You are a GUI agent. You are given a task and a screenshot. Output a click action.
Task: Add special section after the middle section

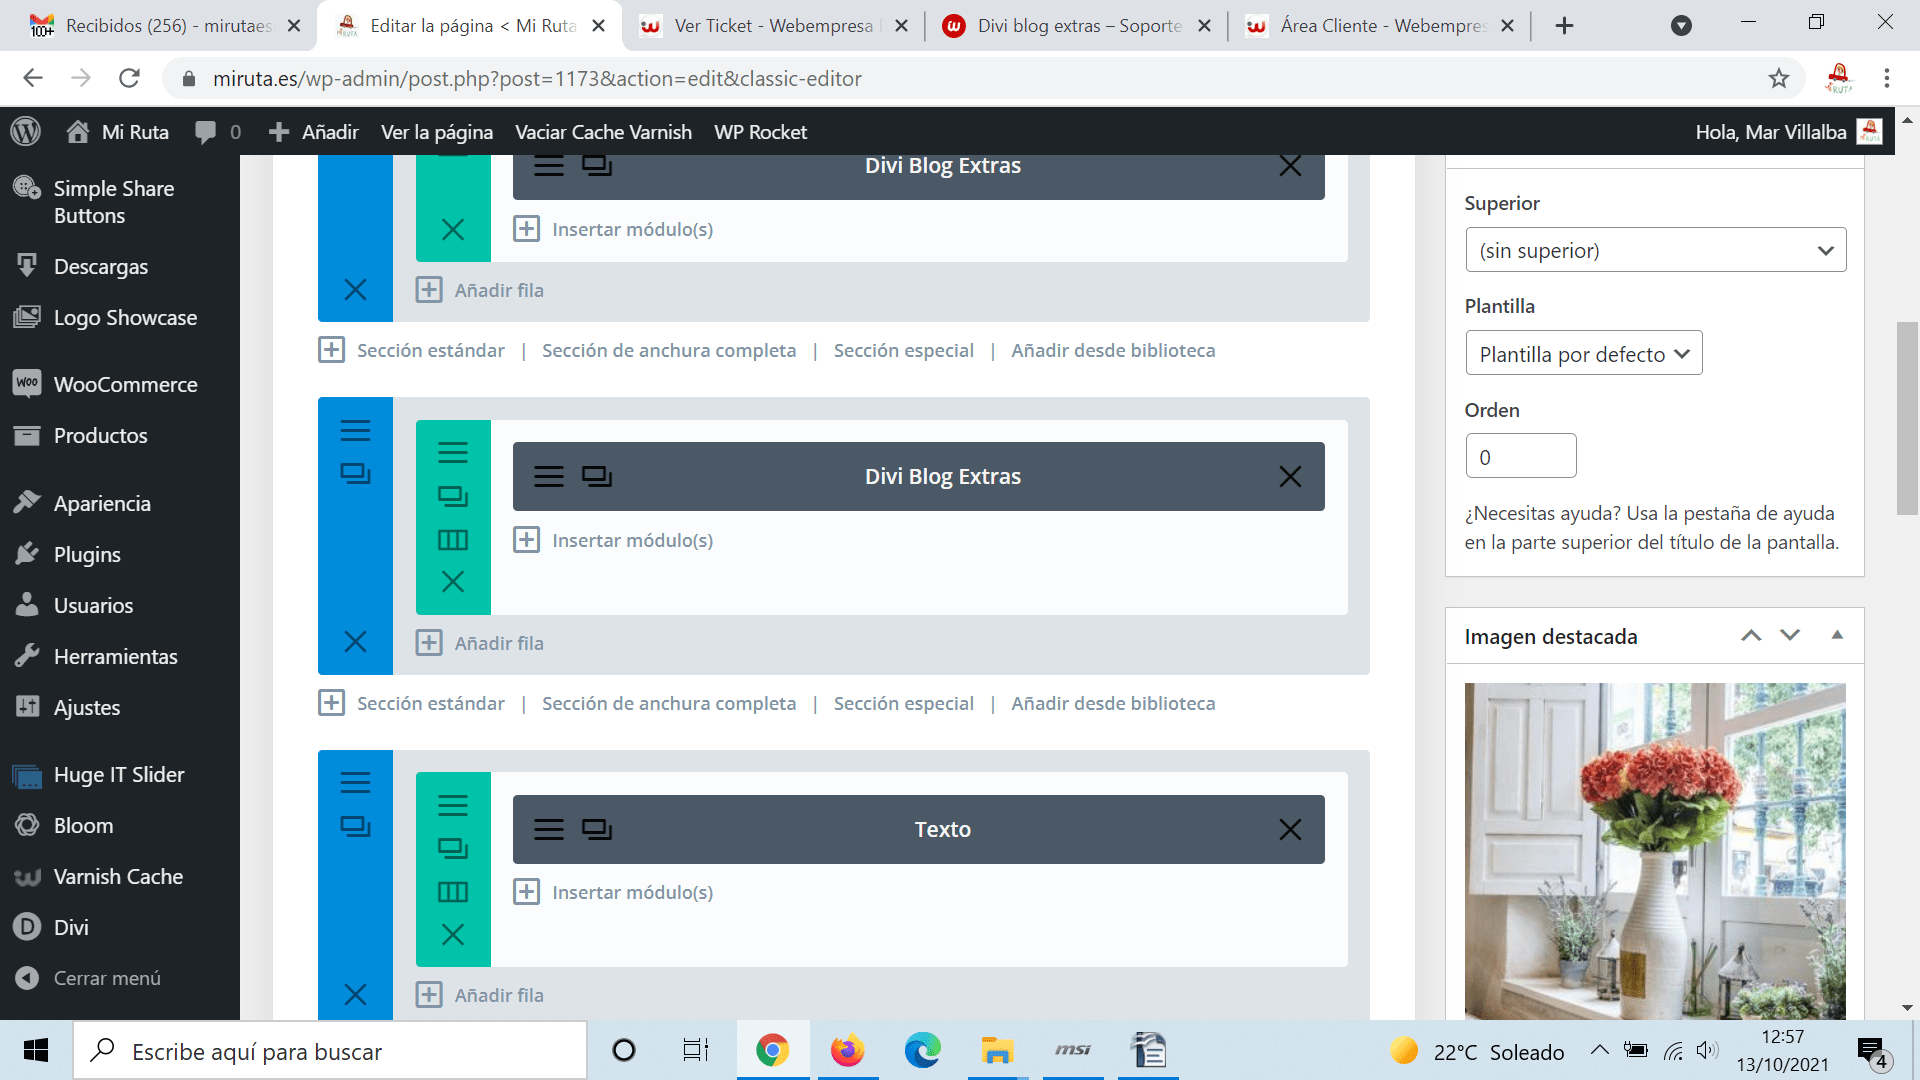(904, 704)
